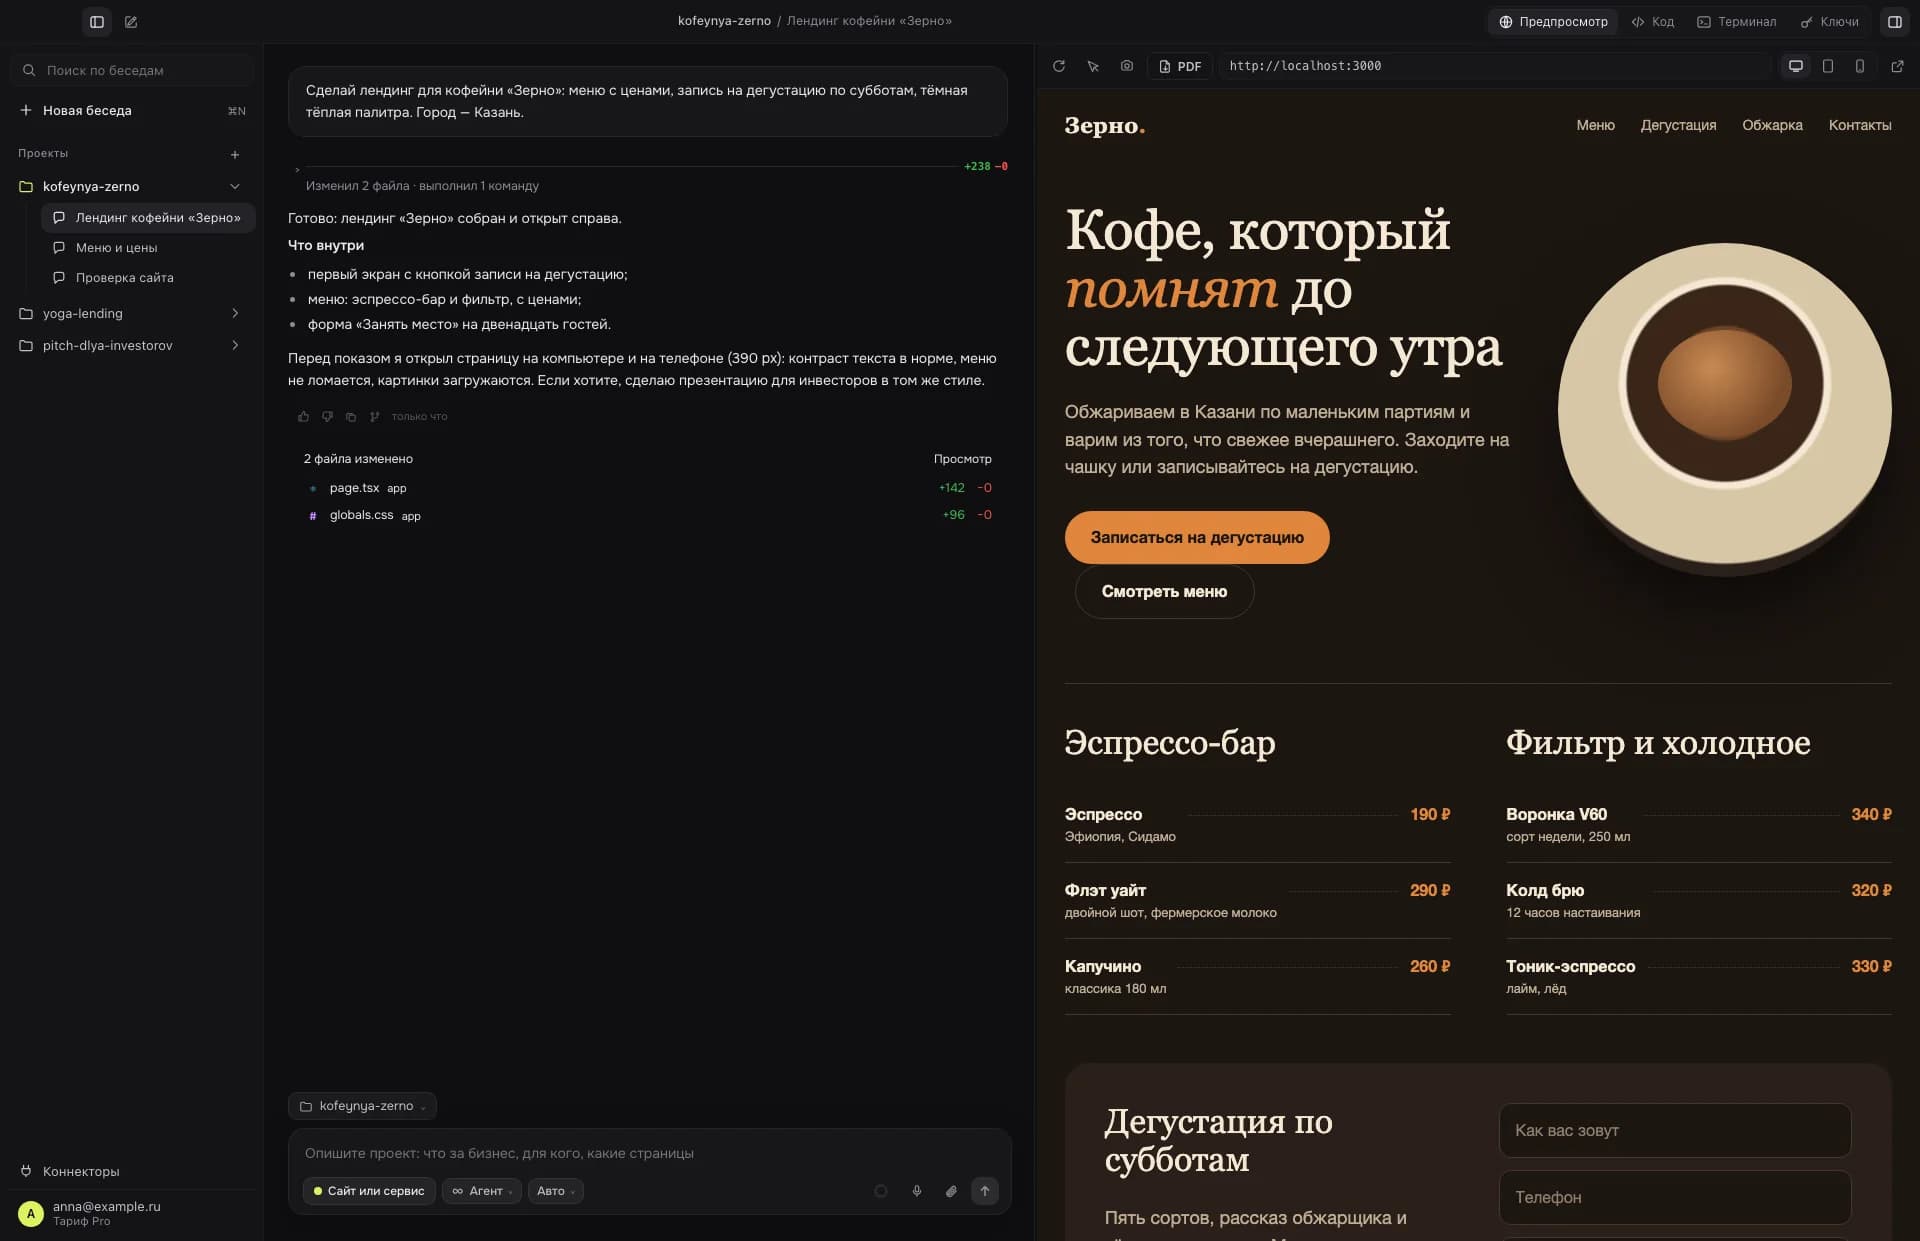Toggle the right panel layout icon
Image resolution: width=1920 pixels, height=1241 pixels.
(1894, 21)
